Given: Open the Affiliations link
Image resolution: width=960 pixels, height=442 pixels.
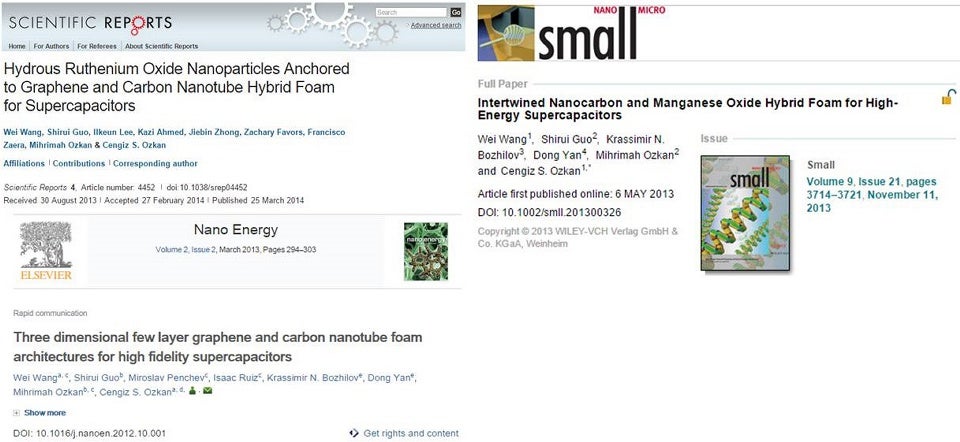Looking at the screenshot, I should coord(24,163).
